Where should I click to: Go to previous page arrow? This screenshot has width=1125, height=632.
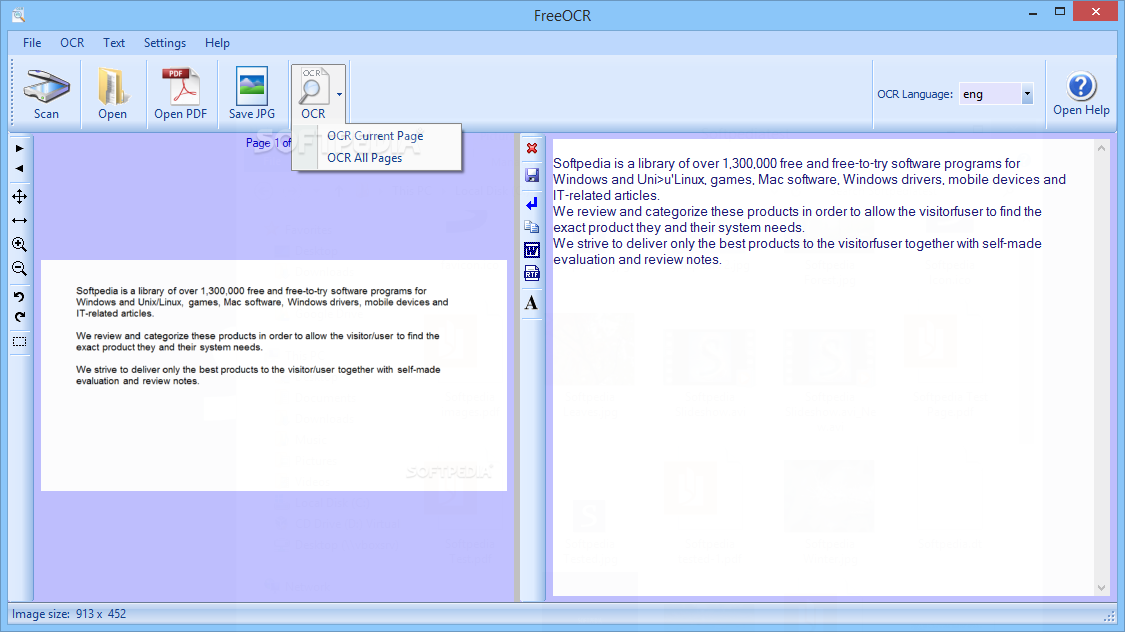[19, 169]
